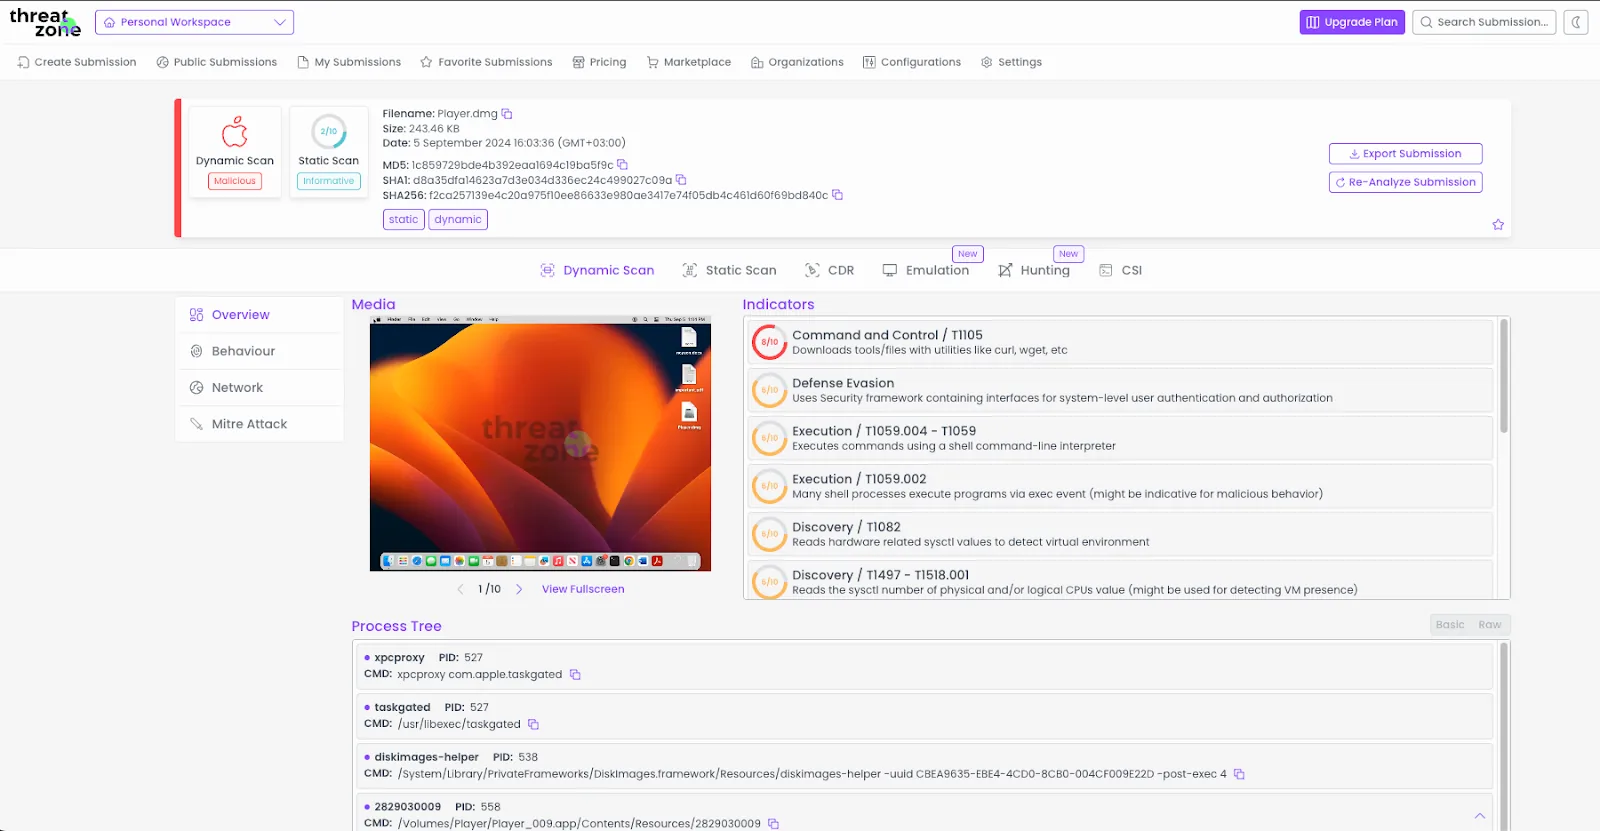Open Command and Control T1105 indicator
This screenshot has height=831, width=1600.
tap(1120, 342)
